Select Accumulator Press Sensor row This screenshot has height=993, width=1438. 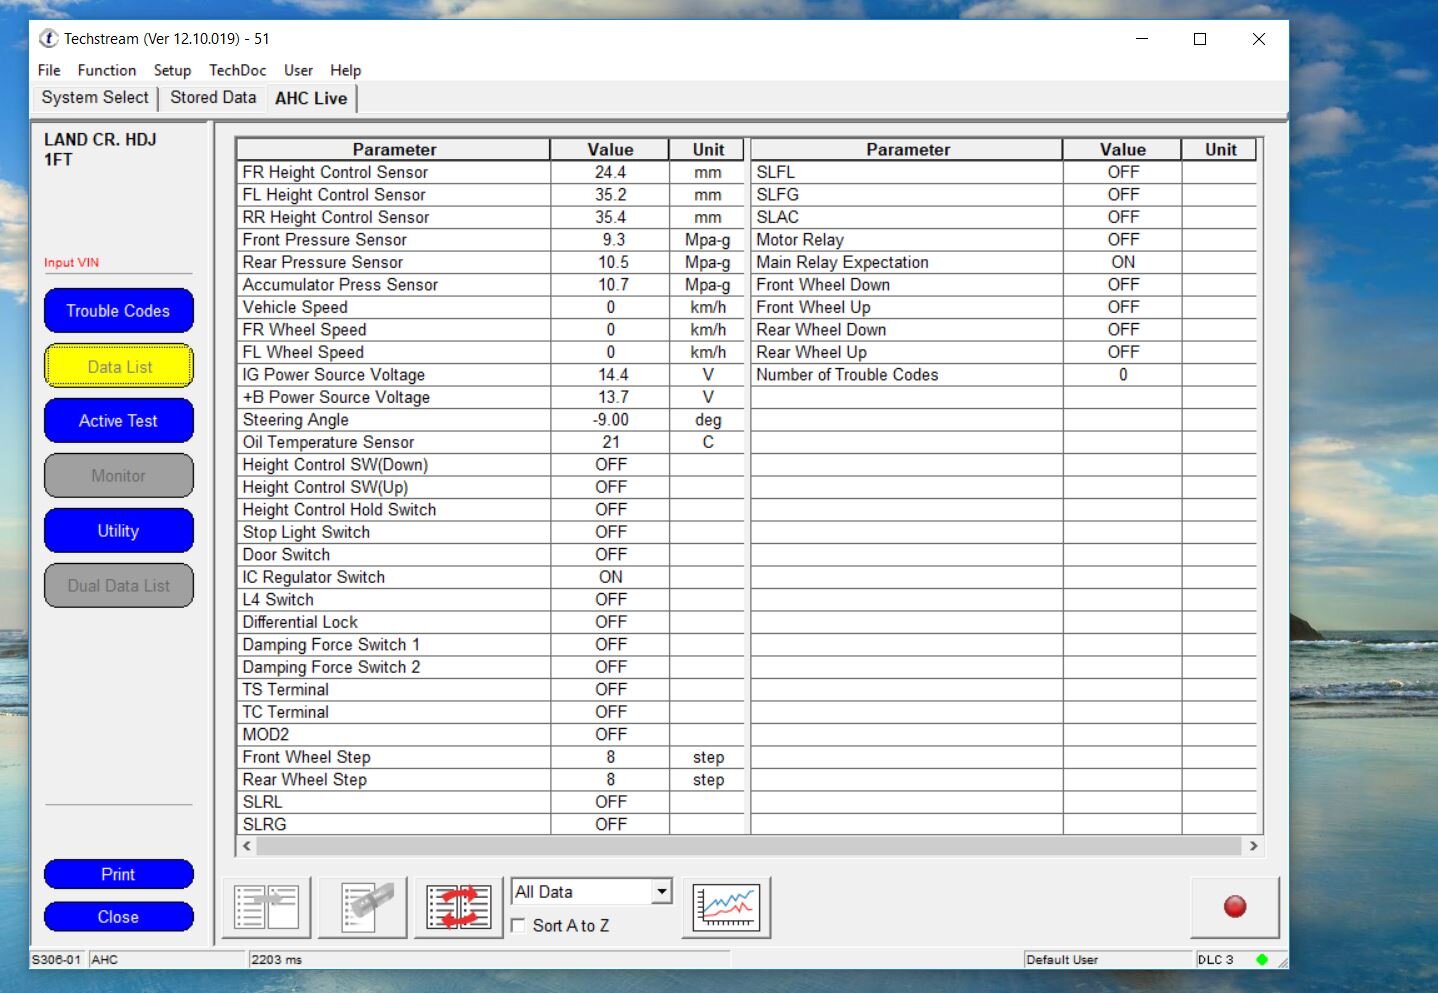pos(490,285)
